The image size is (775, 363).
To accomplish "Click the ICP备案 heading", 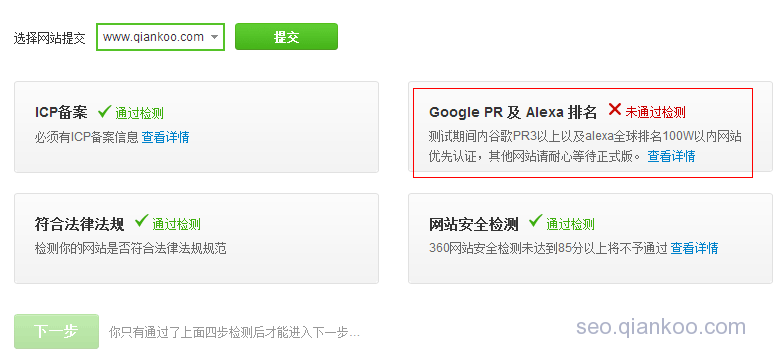I will [x=61, y=112].
